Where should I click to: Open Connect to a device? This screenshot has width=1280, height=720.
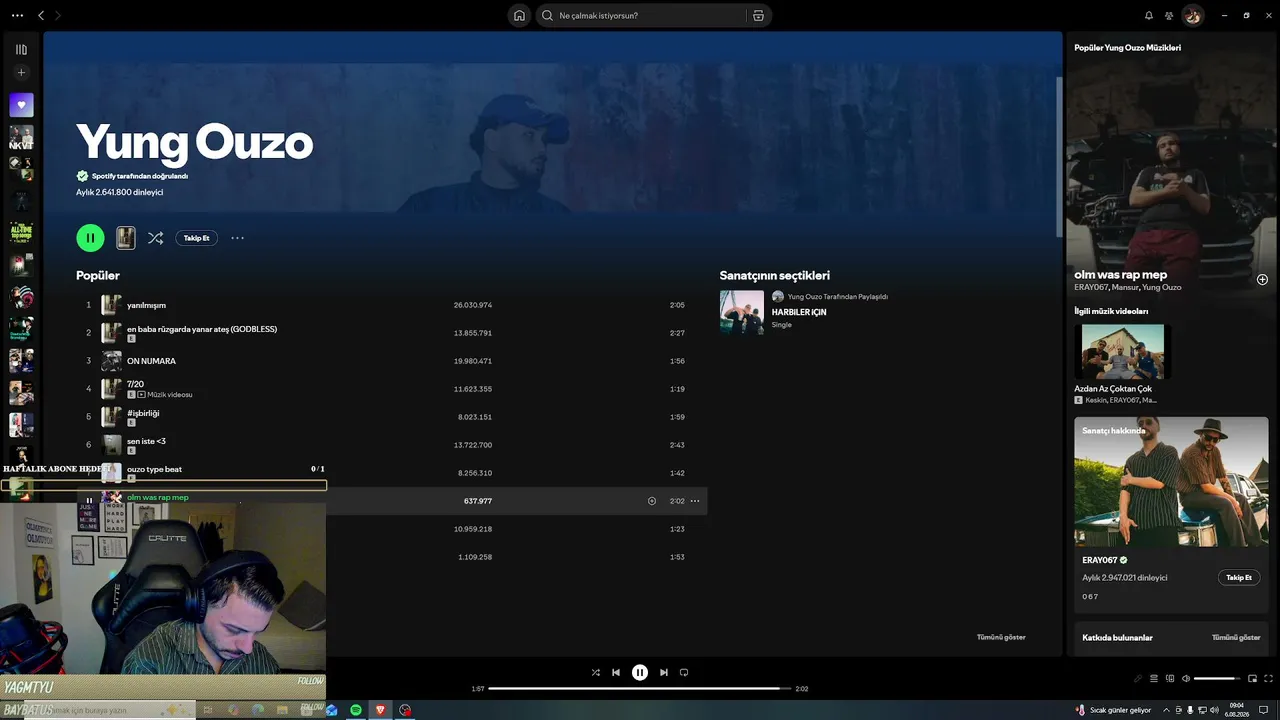1170,679
